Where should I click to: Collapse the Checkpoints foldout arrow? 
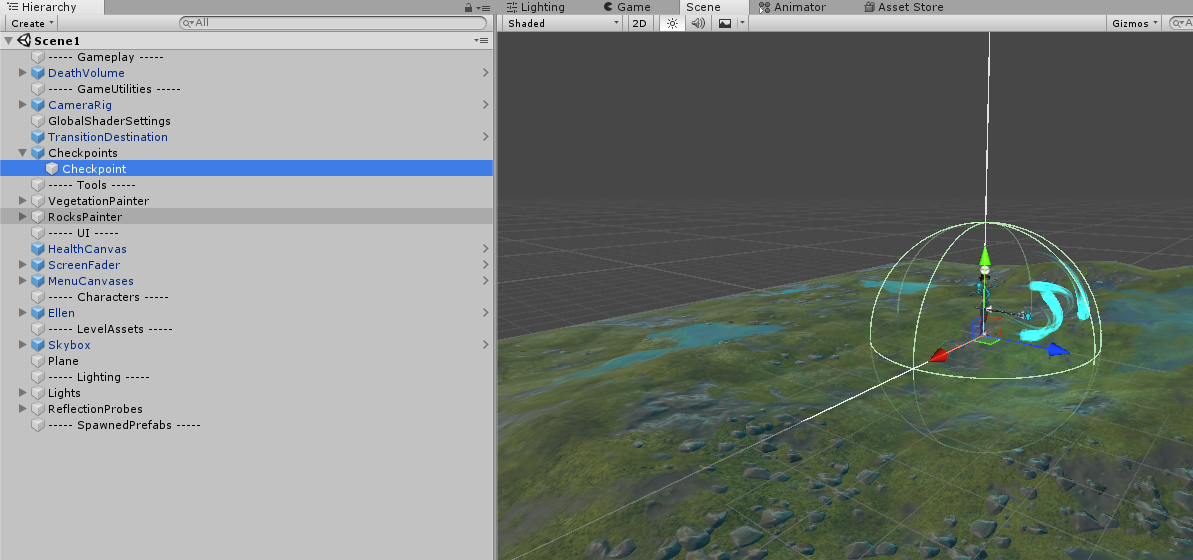pos(23,153)
